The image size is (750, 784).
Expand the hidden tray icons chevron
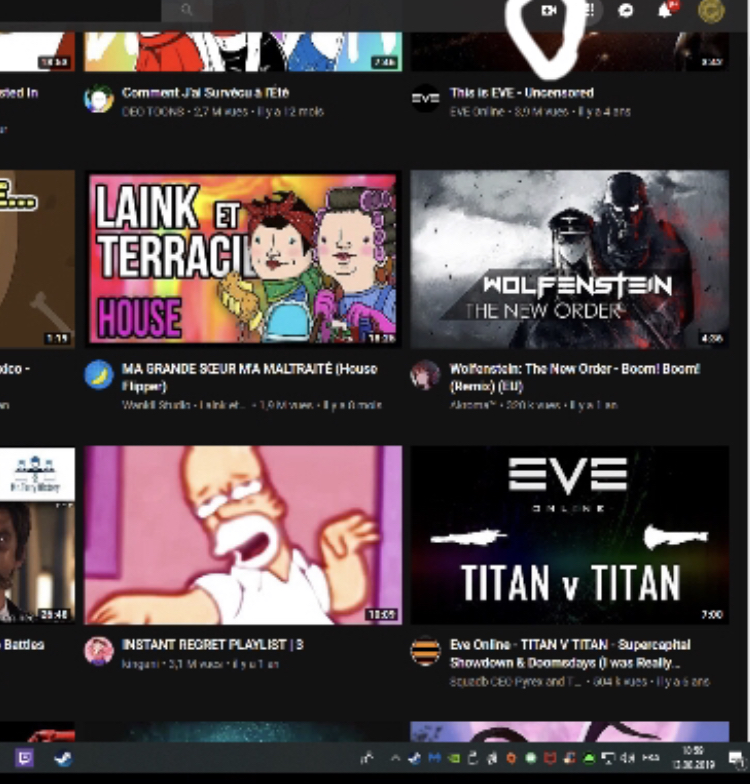396,758
